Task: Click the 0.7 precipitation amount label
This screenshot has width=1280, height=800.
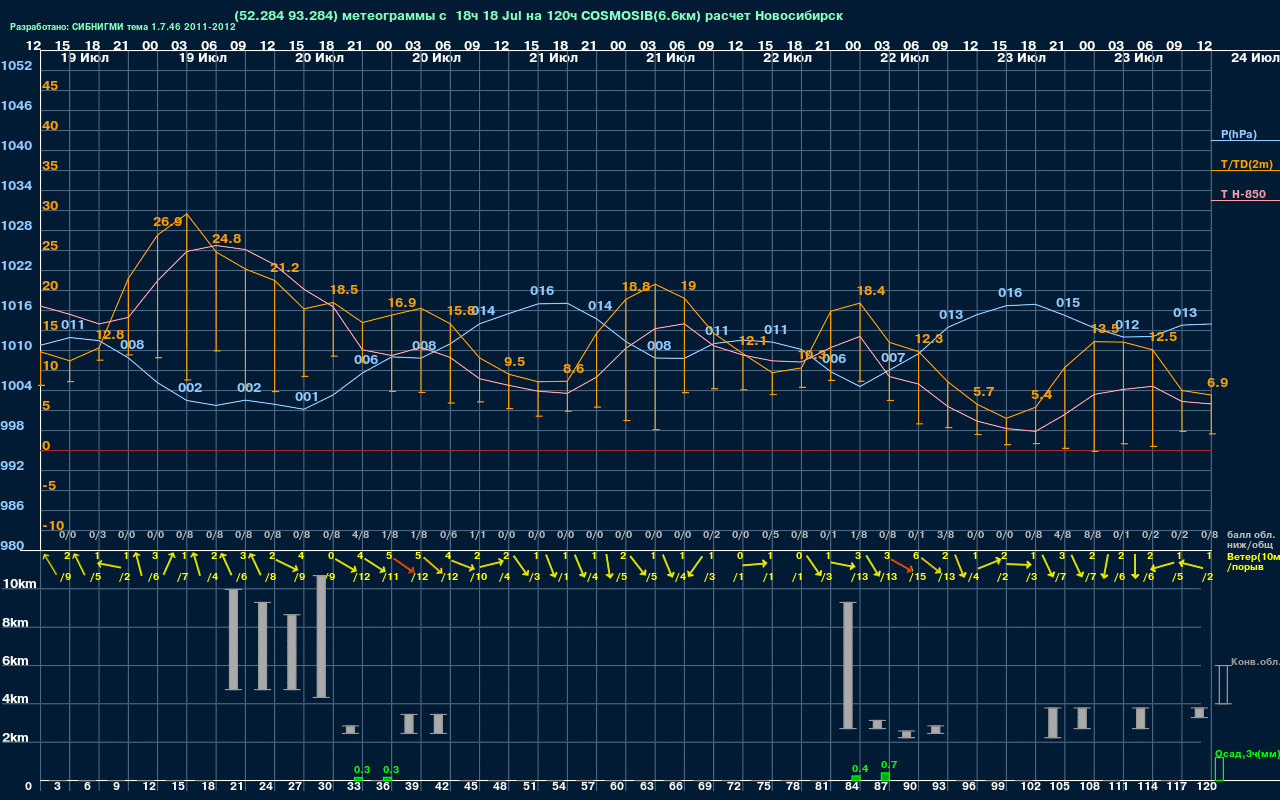Action: click(x=888, y=765)
